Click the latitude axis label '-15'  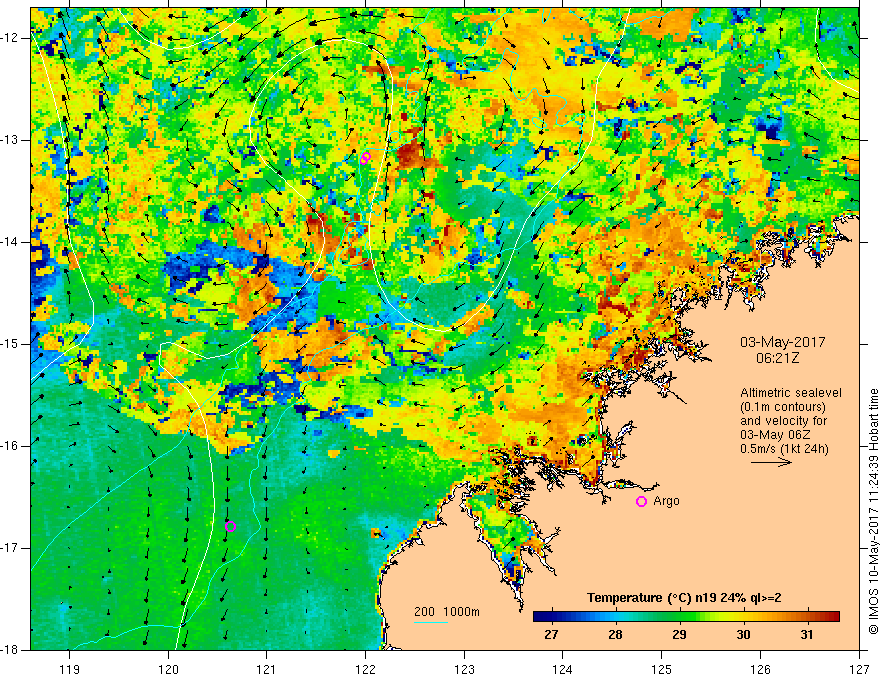pos(10,344)
